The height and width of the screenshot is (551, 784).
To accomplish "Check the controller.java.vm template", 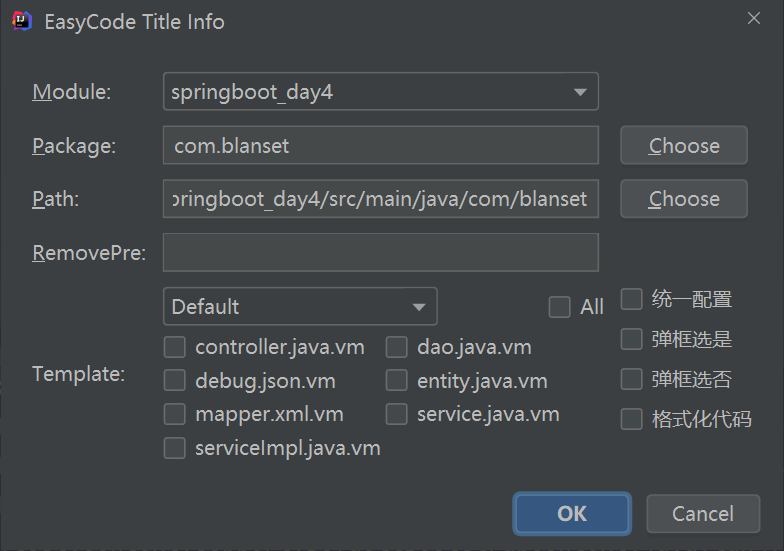I will pos(175,348).
